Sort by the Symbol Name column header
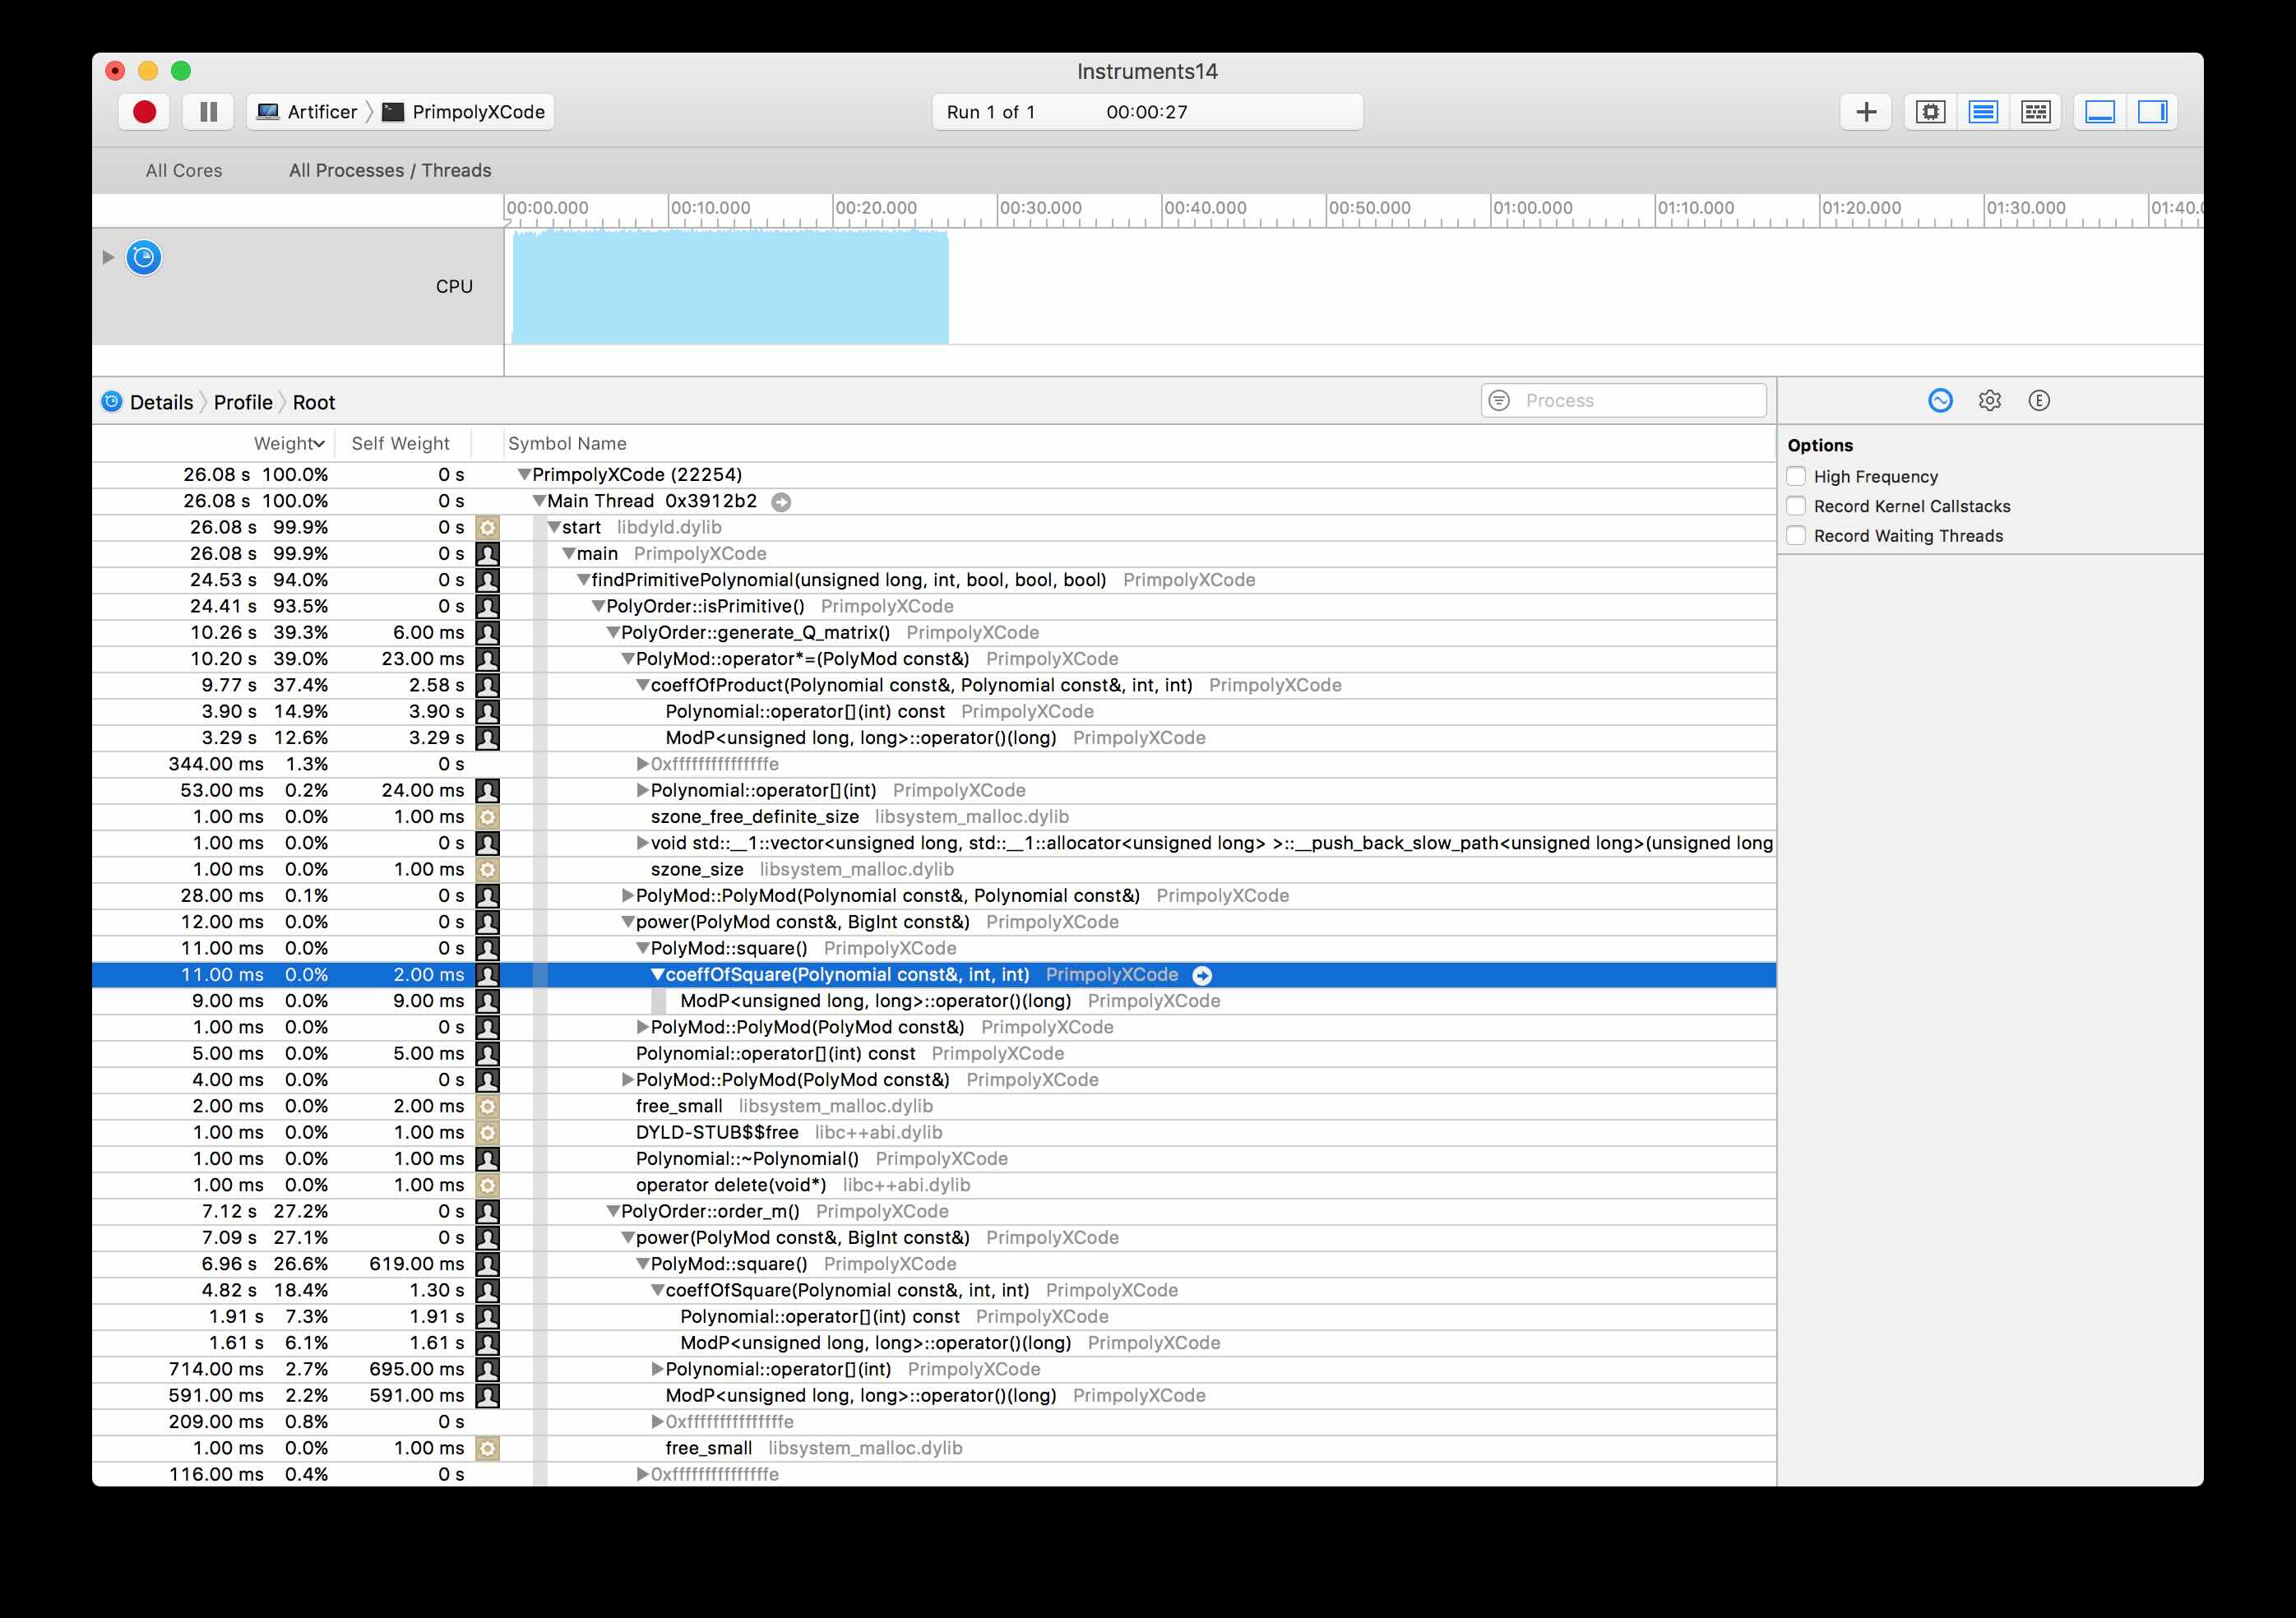Viewport: 2296px width, 1618px height. click(x=567, y=443)
